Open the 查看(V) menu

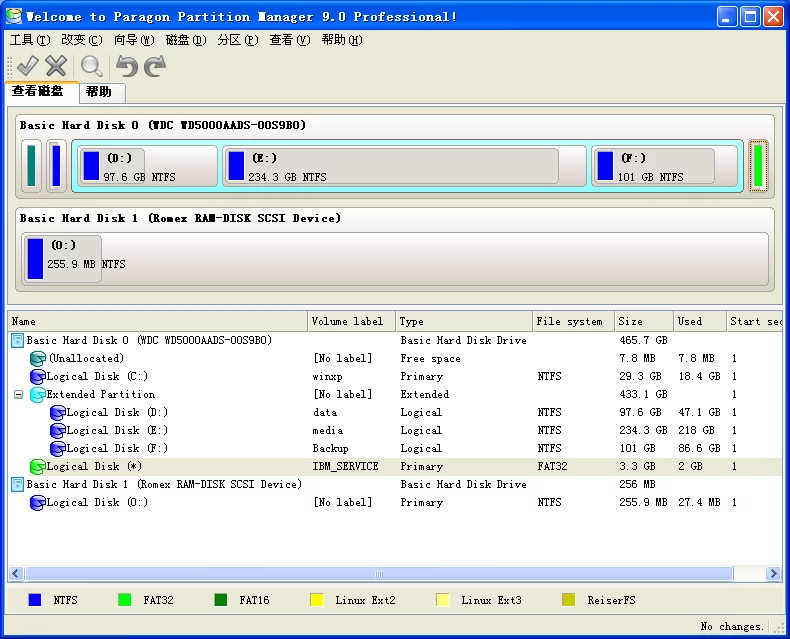[290, 40]
